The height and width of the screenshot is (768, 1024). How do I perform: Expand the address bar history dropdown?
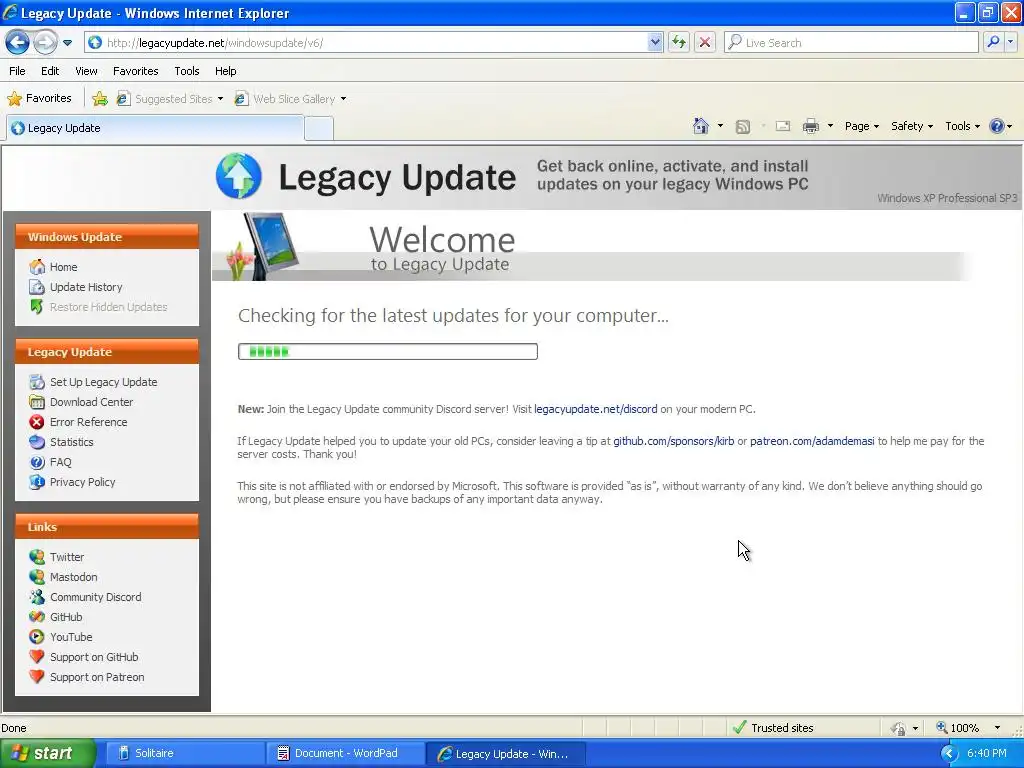(x=656, y=42)
